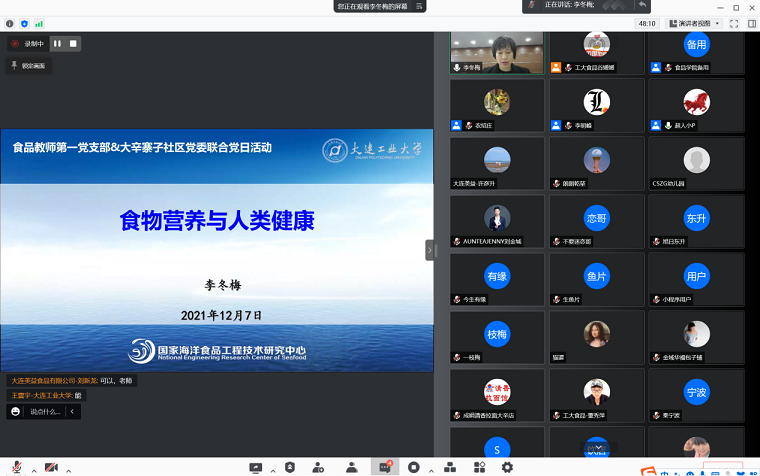This screenshot has width=760, height=476.
Task: Open the 演讲者视图 view dropdown
Action: 691,23
